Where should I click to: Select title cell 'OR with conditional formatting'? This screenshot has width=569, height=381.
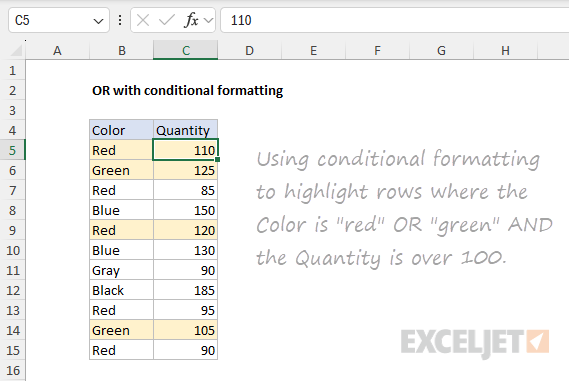click(187, 90)
